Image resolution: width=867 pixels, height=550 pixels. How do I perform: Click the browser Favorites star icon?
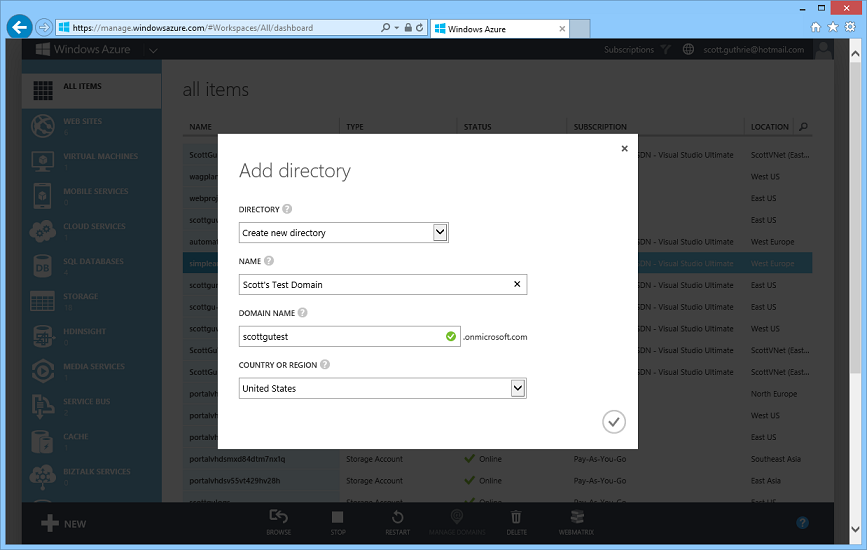(x=833, y=27)
